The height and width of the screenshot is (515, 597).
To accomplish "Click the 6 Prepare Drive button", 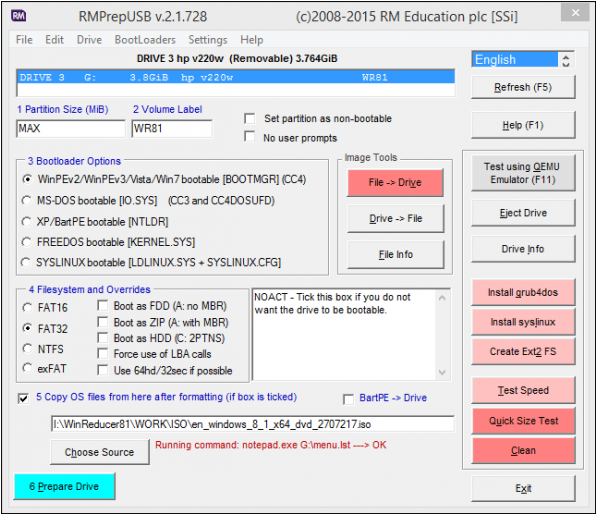I will tap(64, 486).
